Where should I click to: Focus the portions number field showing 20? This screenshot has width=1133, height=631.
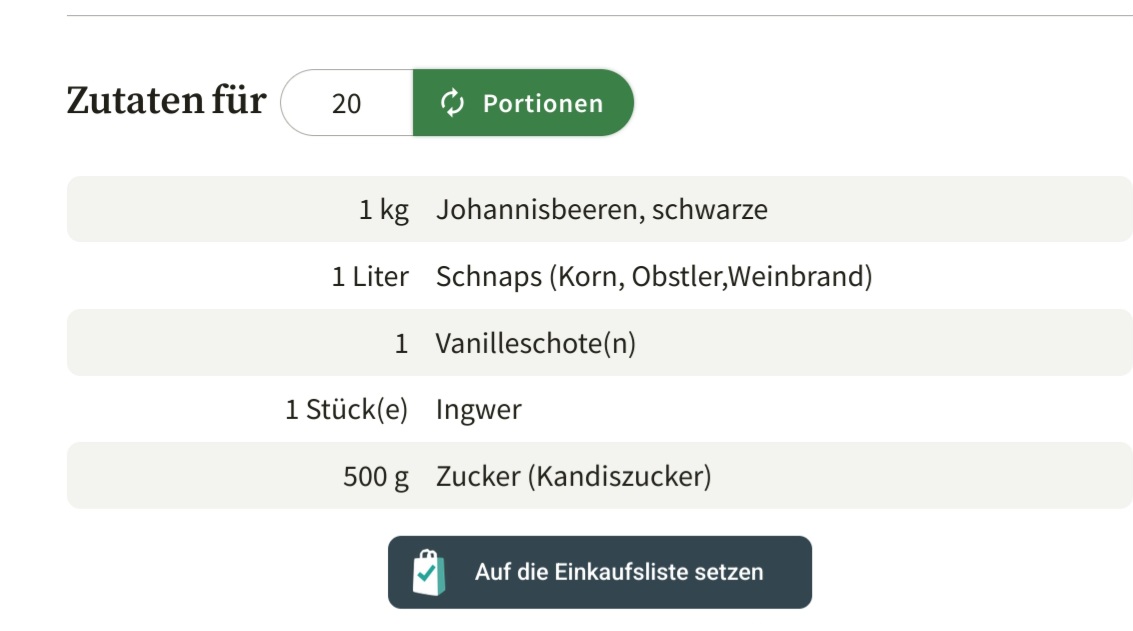point(347,103)
